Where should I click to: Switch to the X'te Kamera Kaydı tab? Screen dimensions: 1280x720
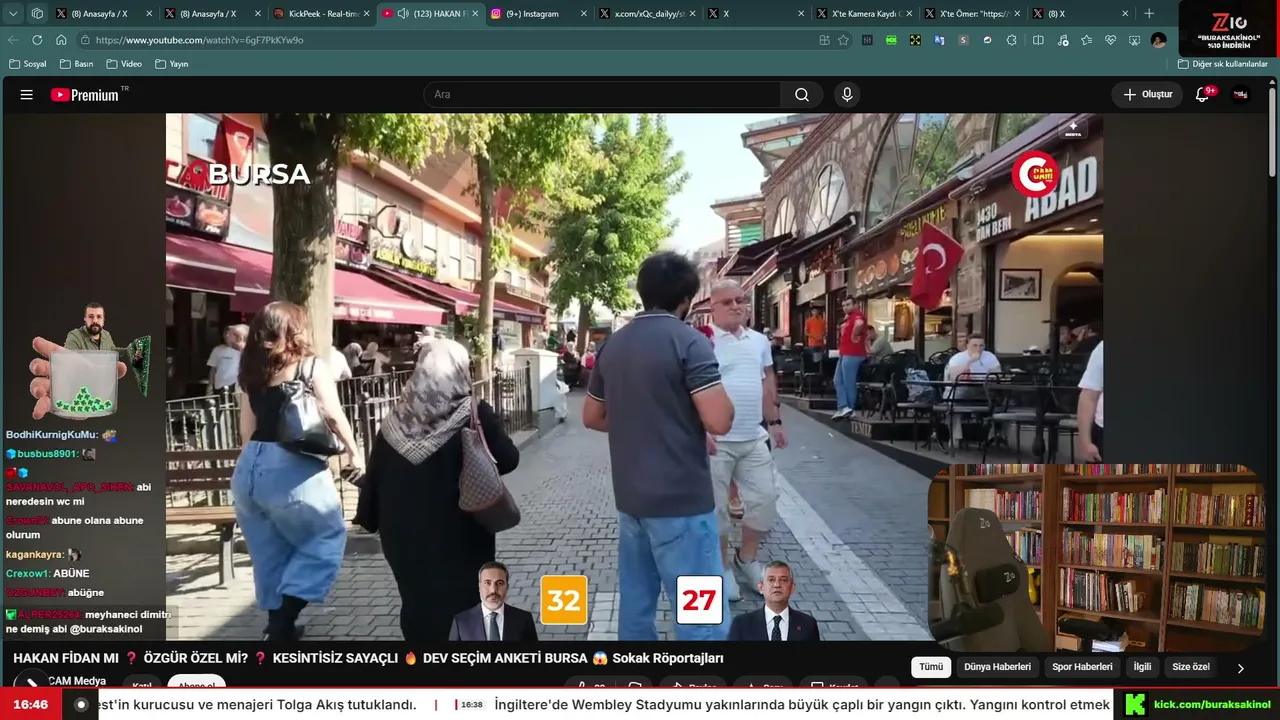pos(865,14)
